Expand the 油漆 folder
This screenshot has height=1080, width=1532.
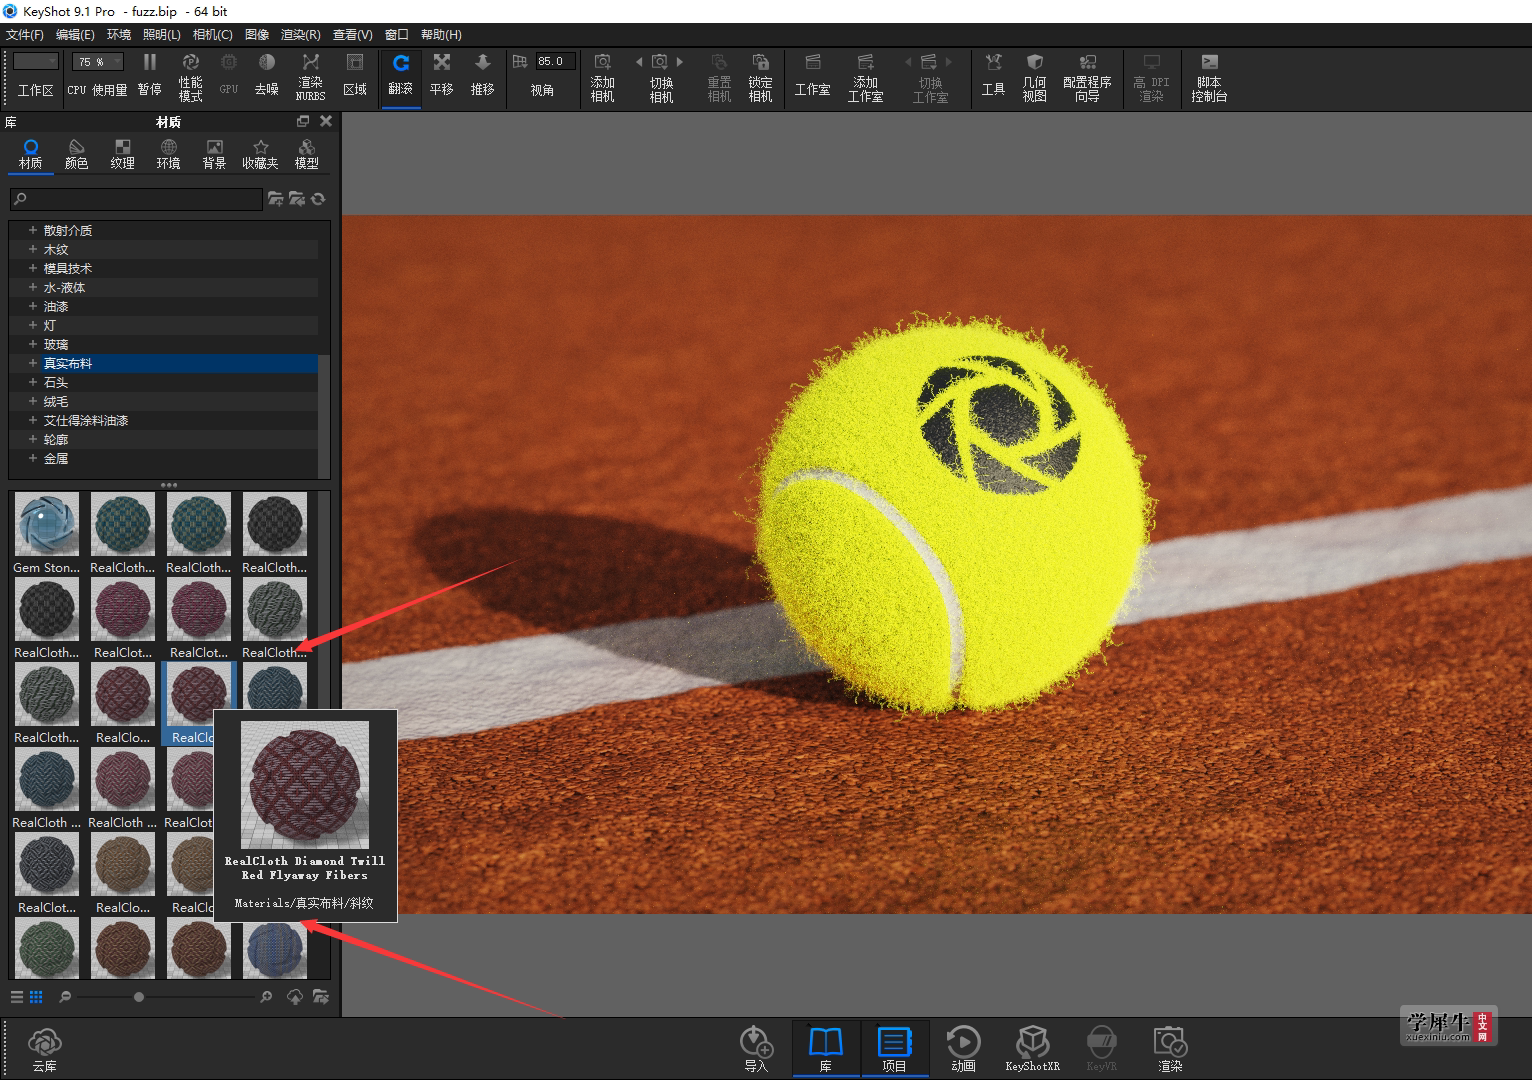coord(33,306)
